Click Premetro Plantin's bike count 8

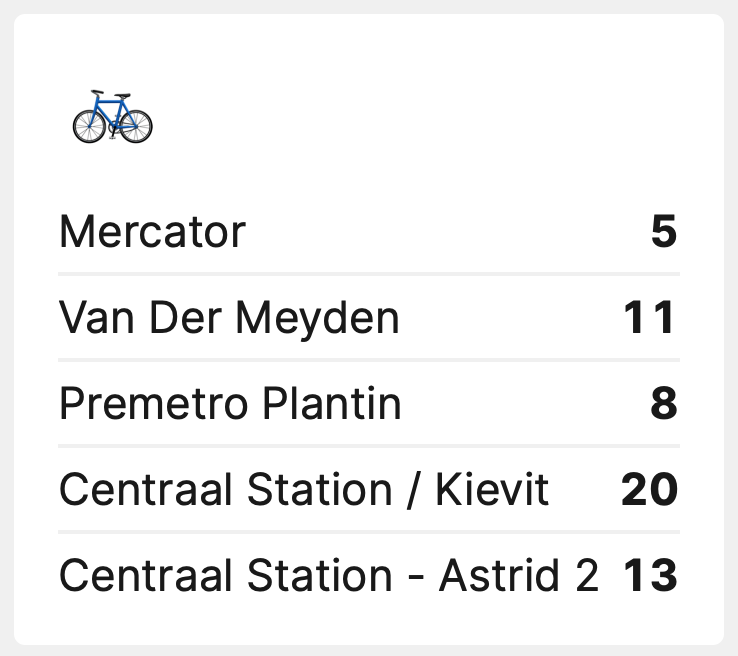tap(664, 405)
